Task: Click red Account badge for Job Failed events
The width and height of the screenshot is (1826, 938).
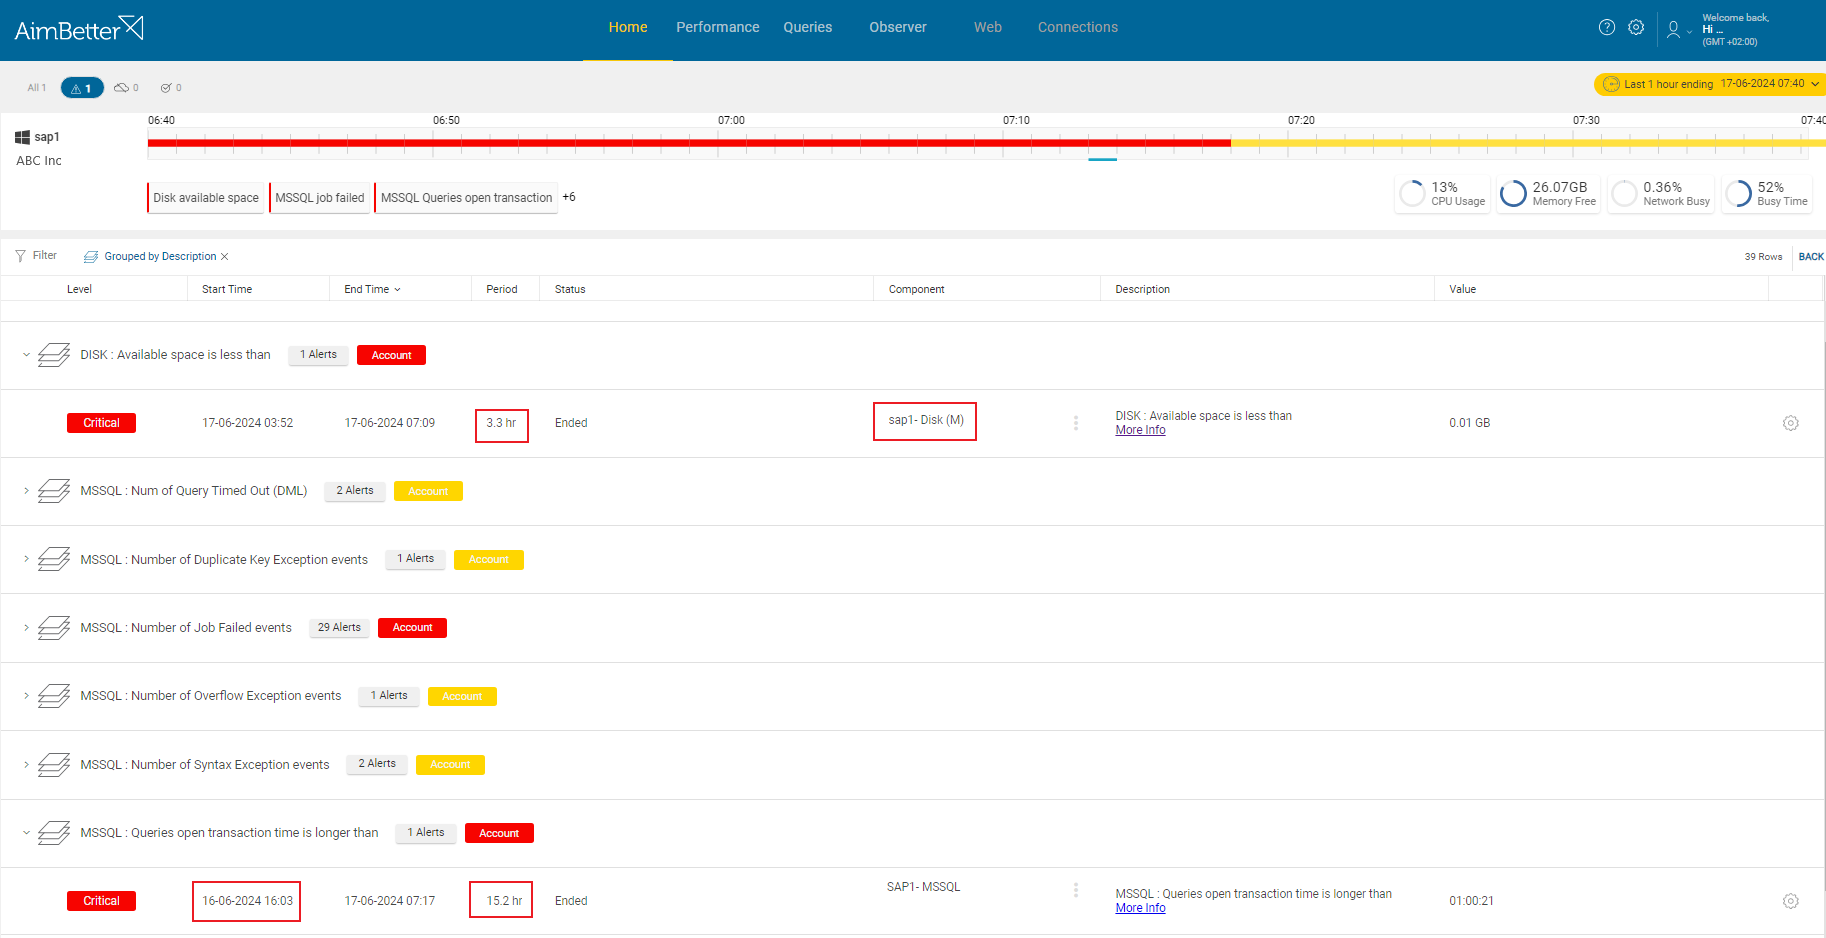Action: [412, 628]
